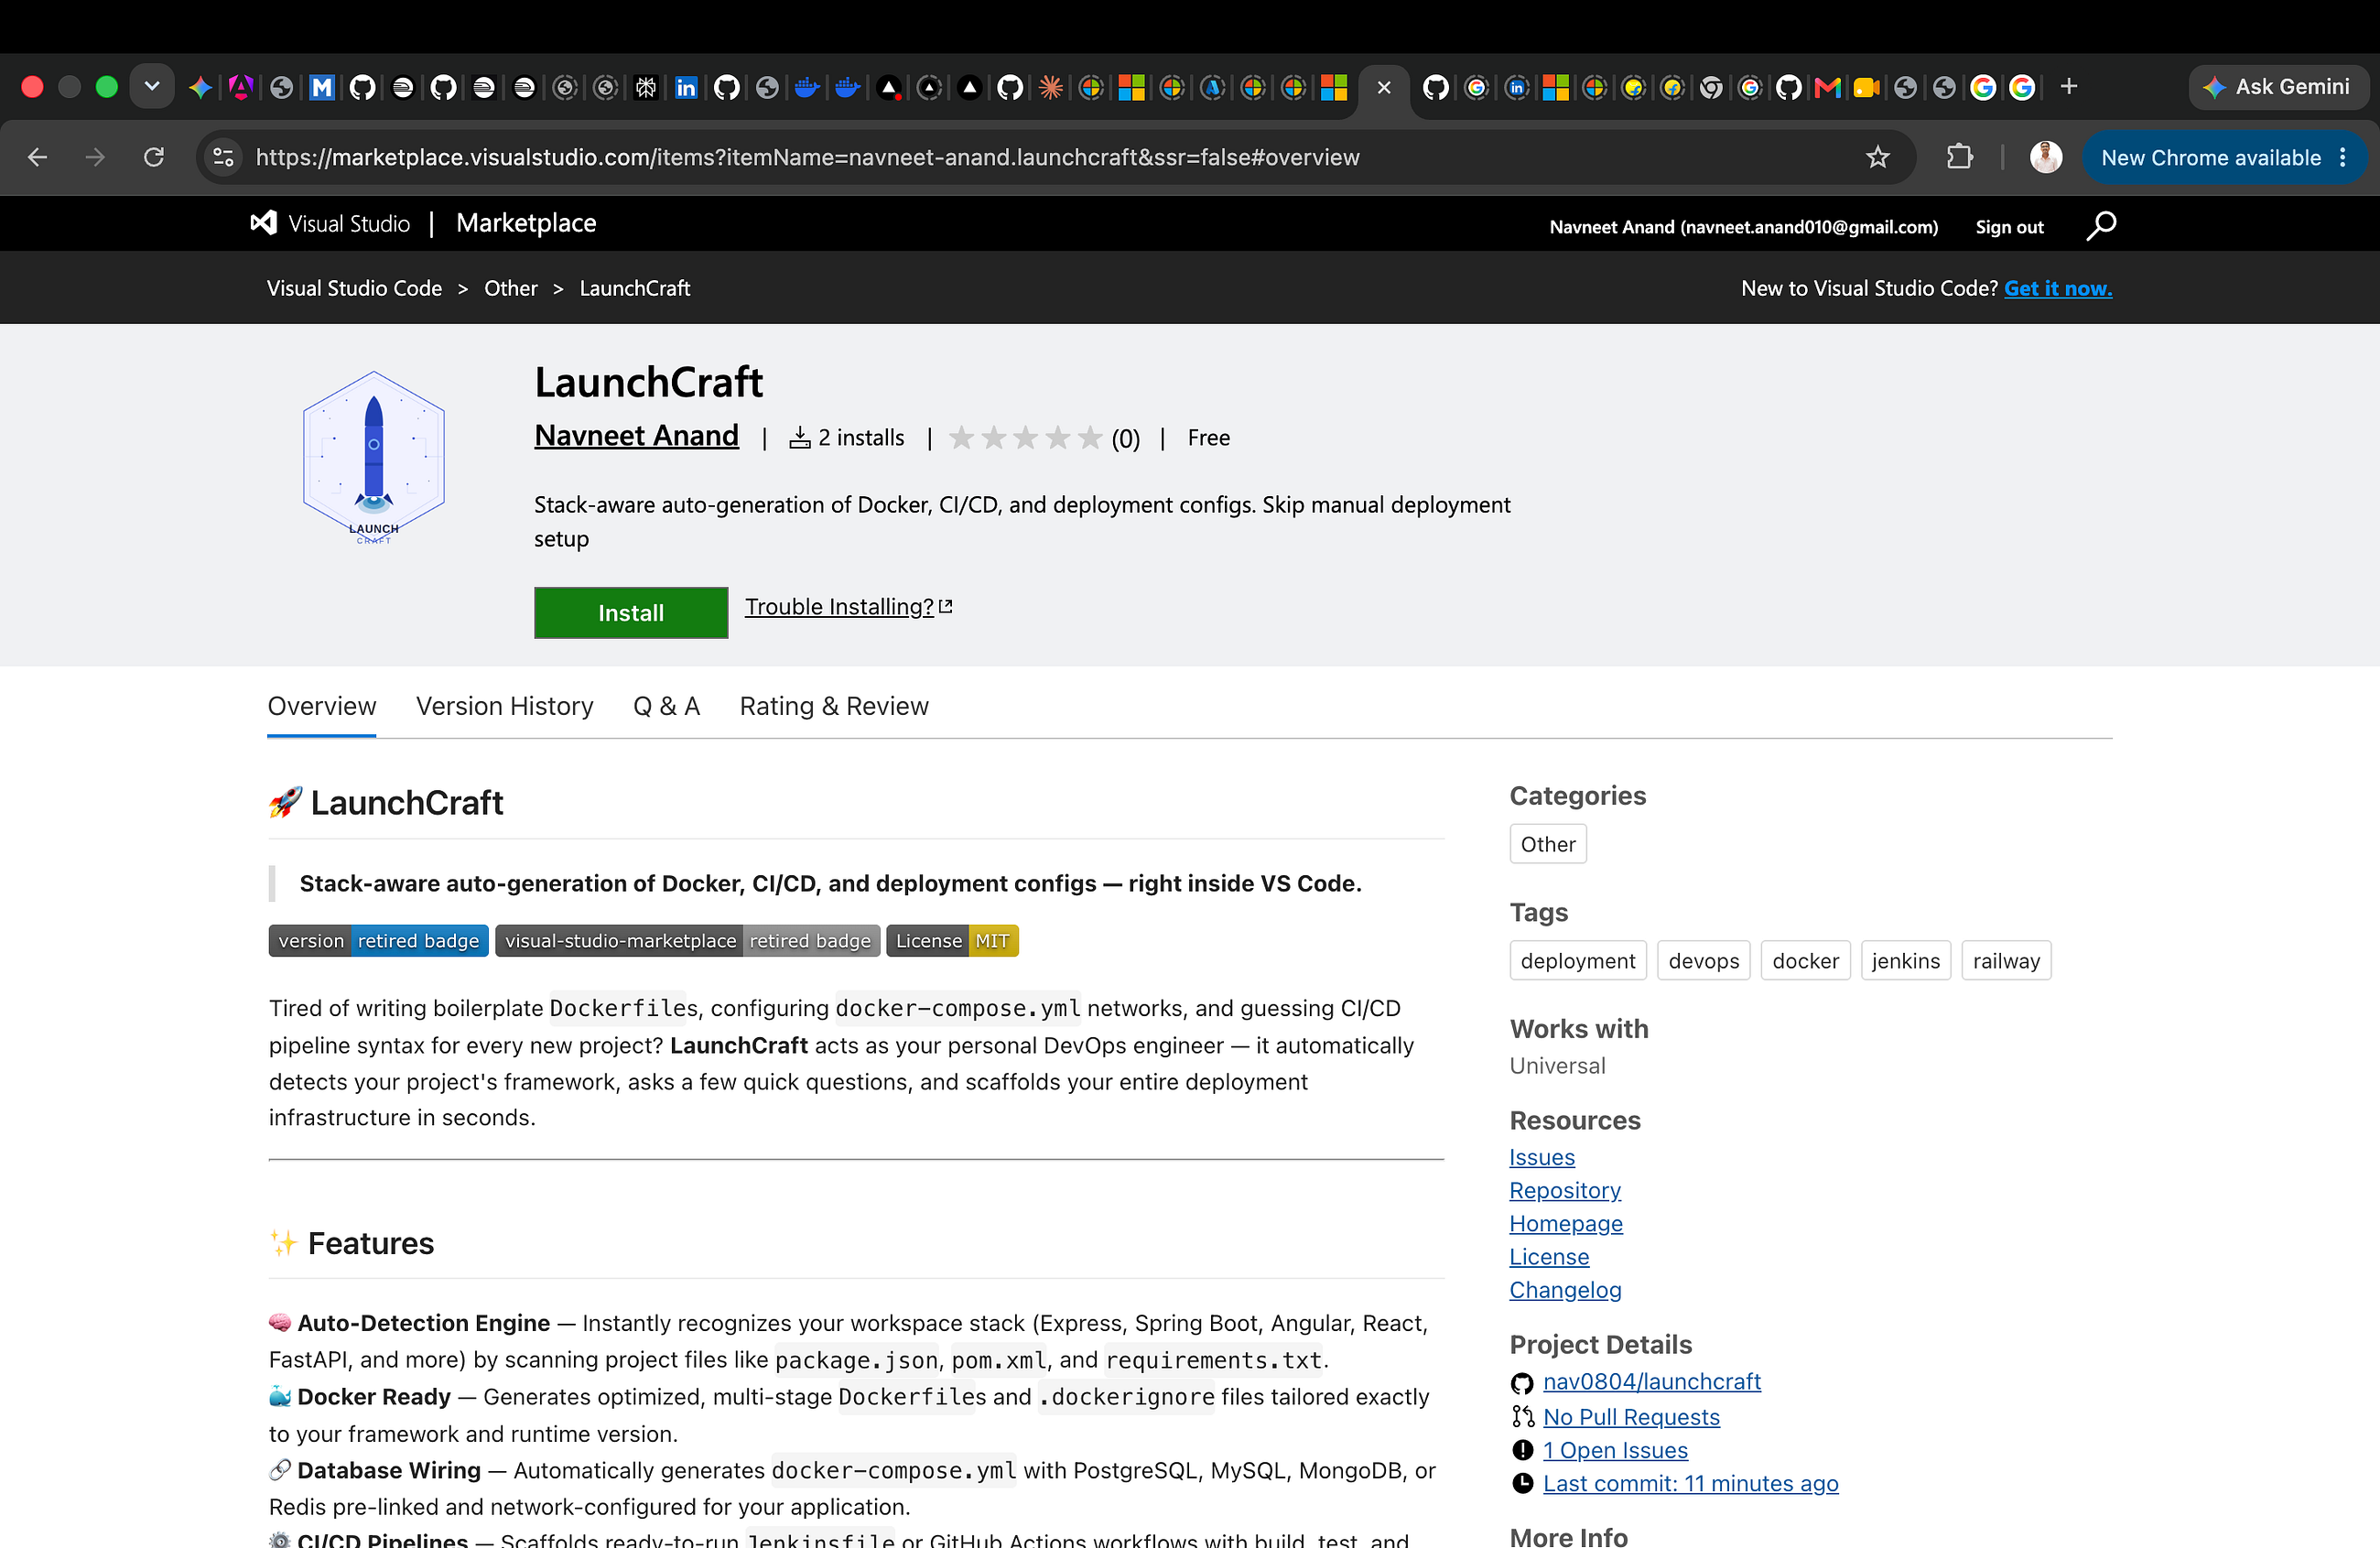Select the Overview tab
The image size is (2380, 1548).
[x=322, y=706]
